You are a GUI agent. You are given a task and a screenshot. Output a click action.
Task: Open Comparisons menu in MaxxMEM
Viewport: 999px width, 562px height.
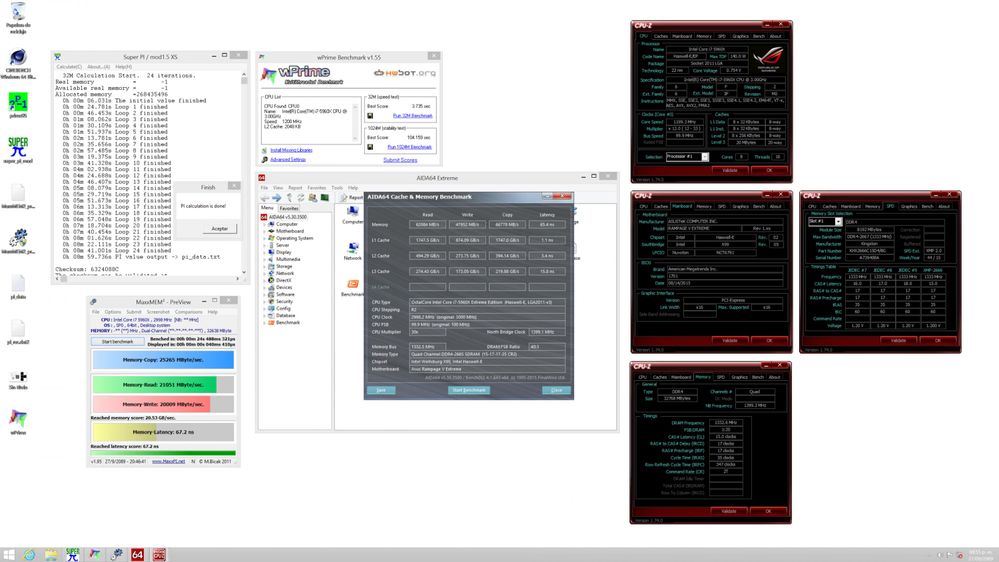click(189, 312)
